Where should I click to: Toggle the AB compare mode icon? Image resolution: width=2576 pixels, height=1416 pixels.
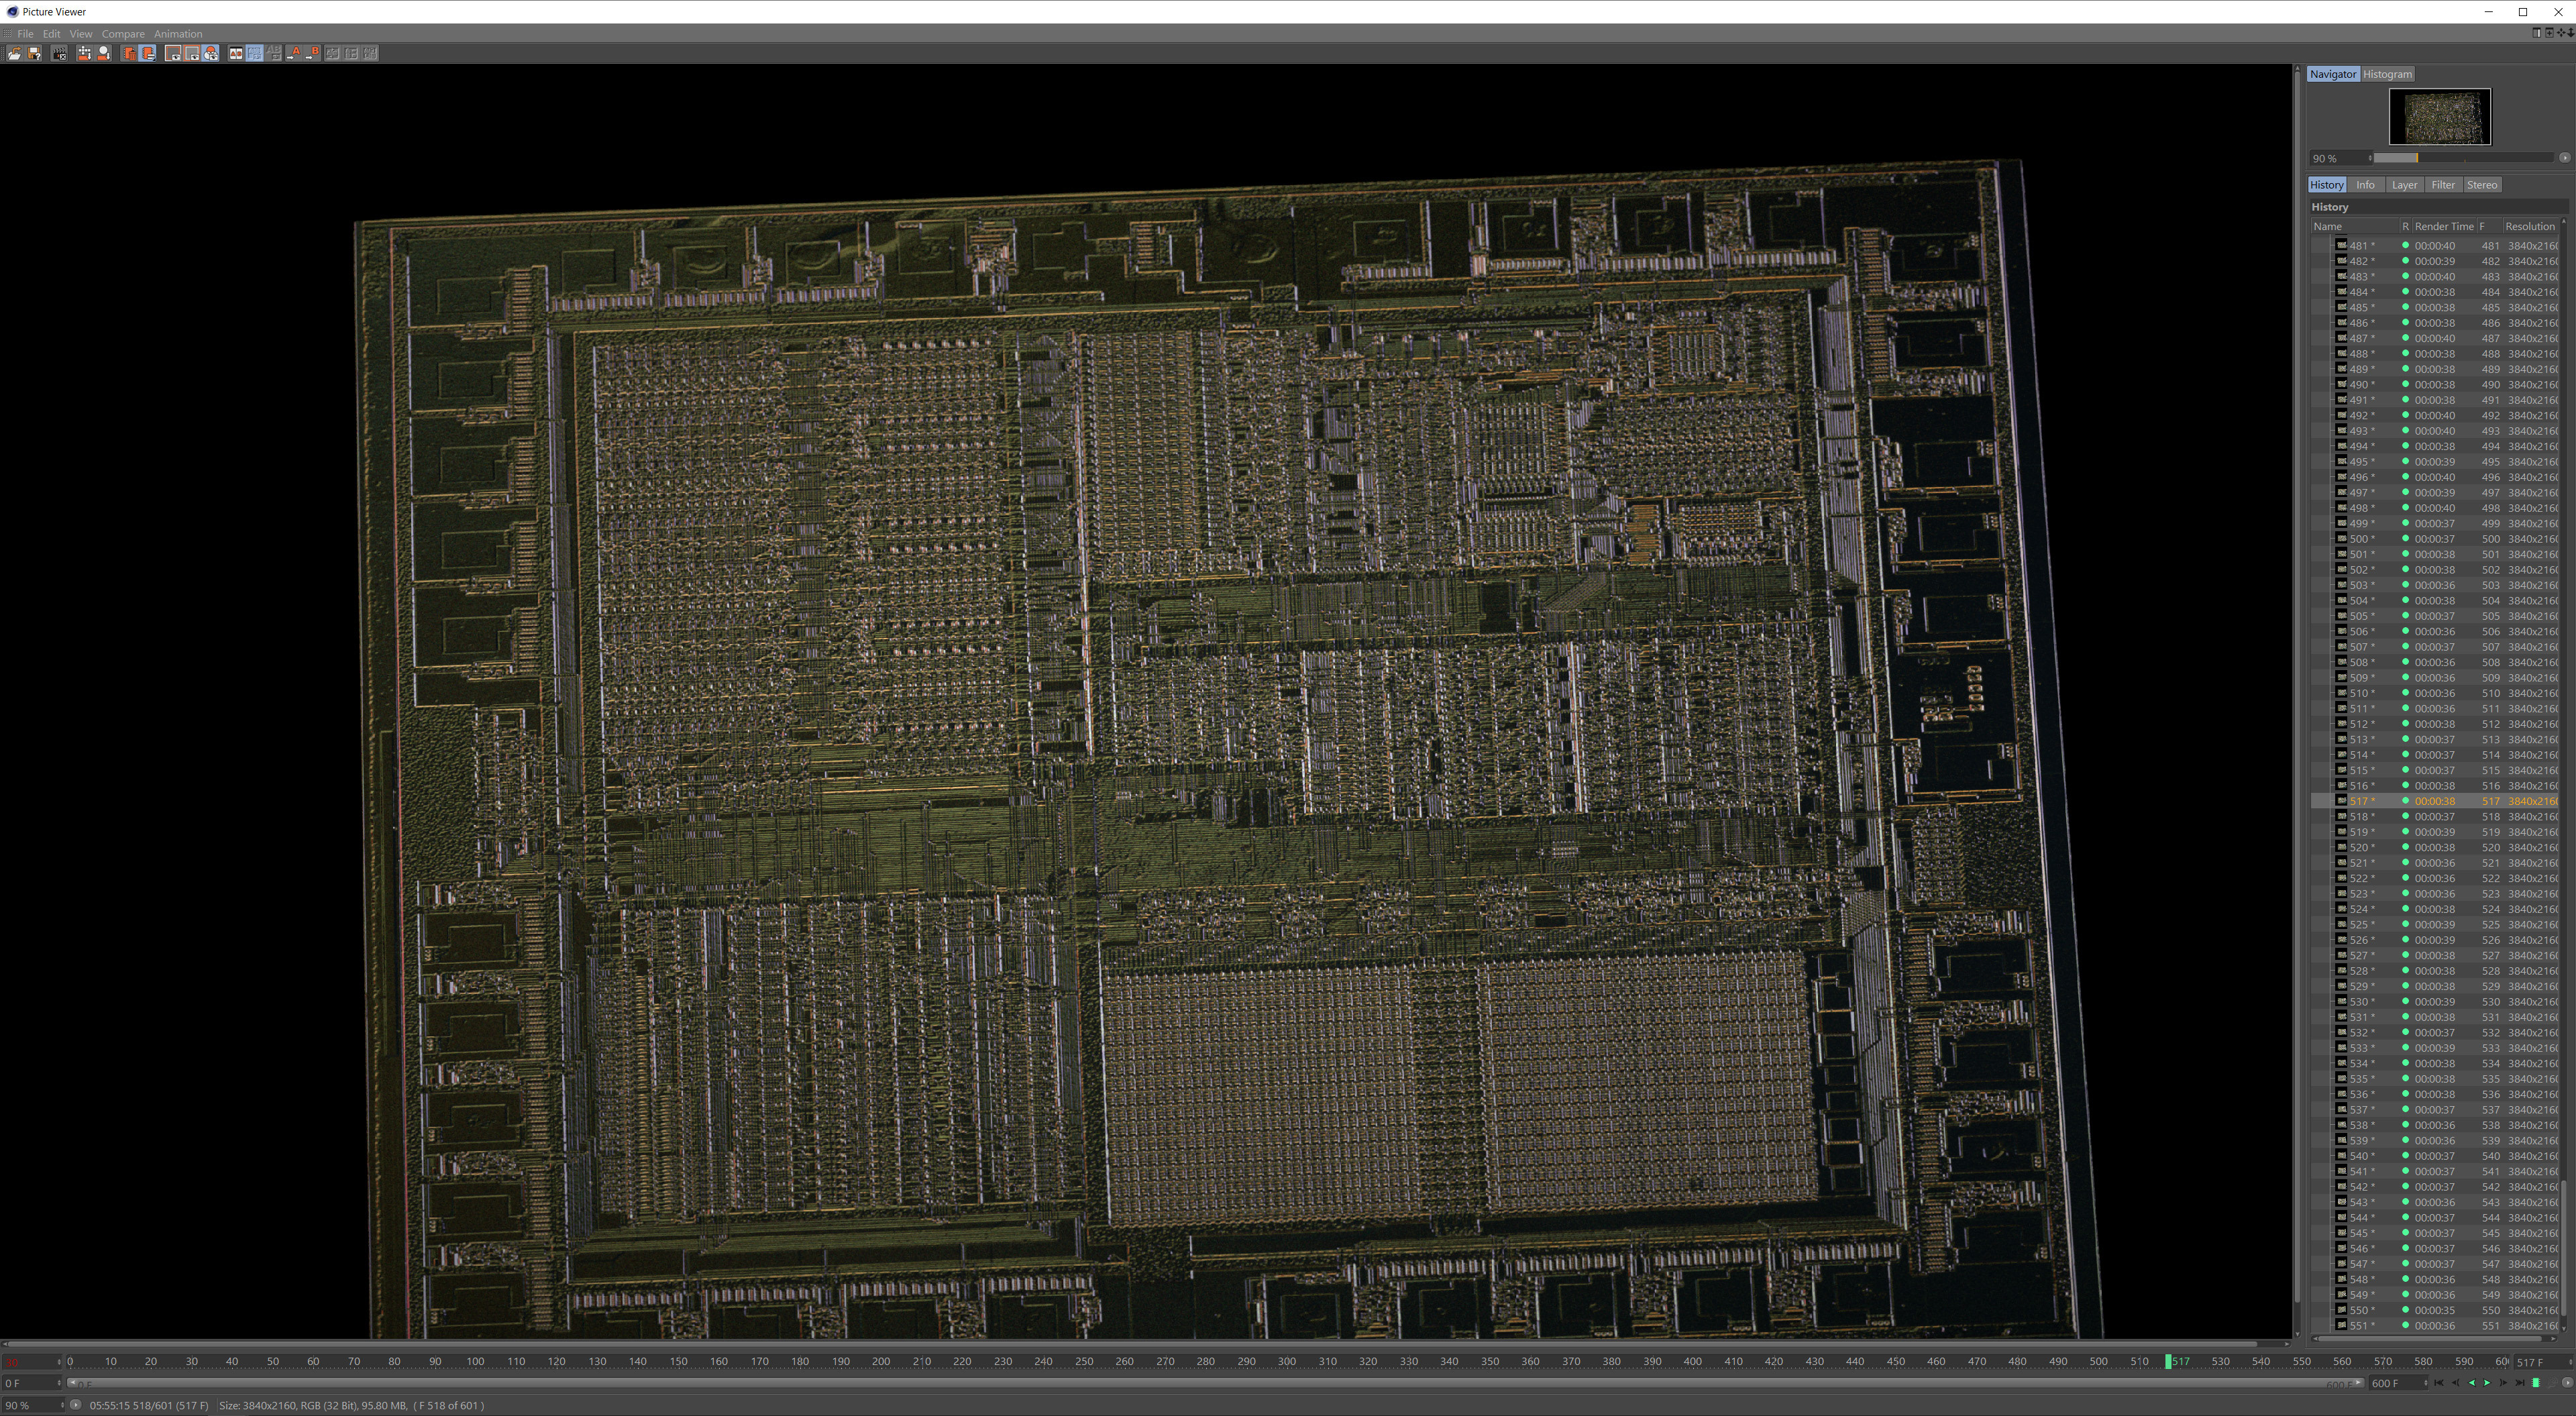236,54
